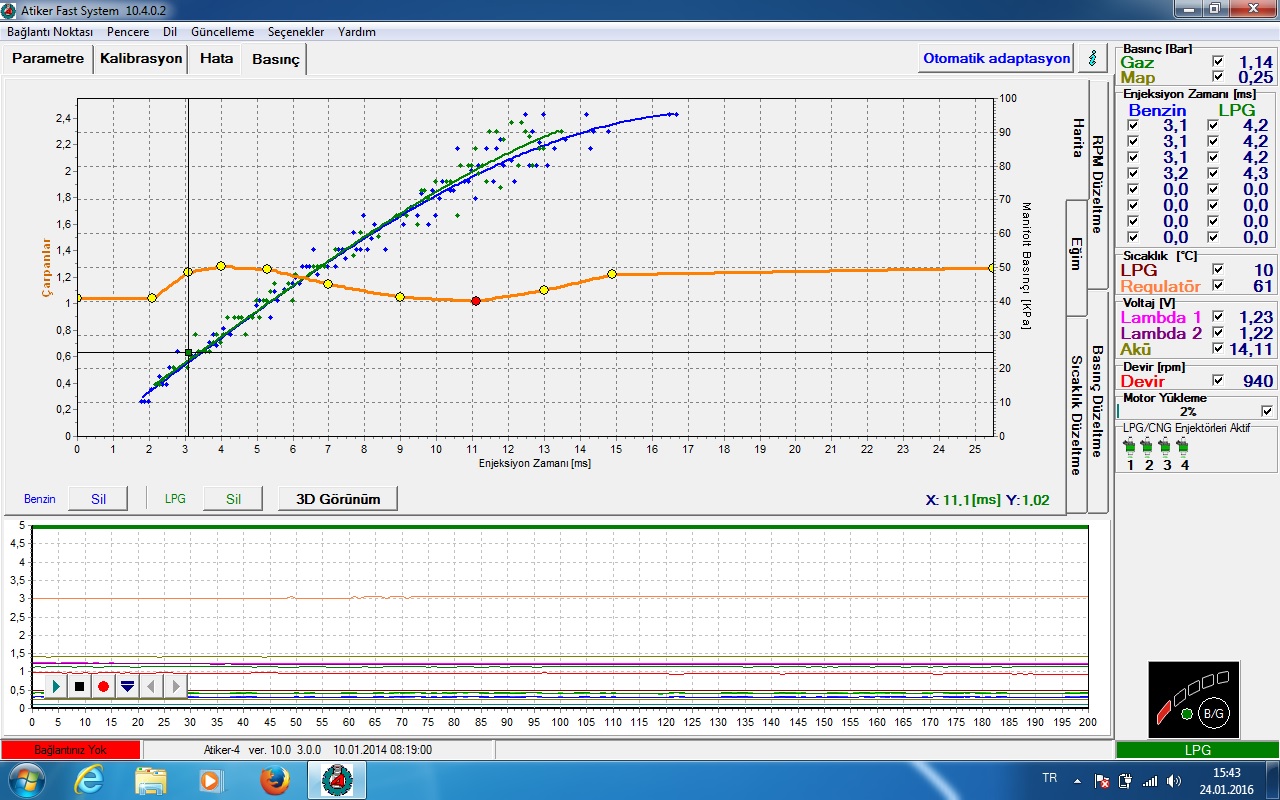Toggle the LPG temperature checkbox
This screenshot has height=800, width=1280.
[1217, 270]
